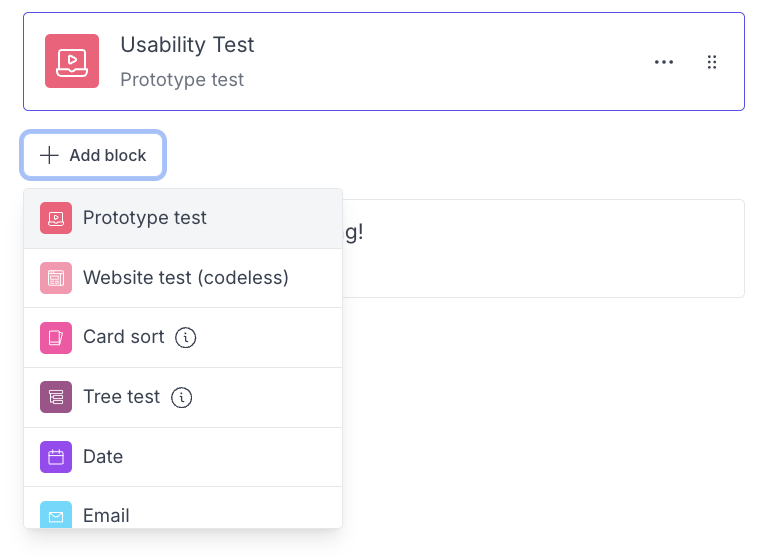Choose Website test (codeless) option

186,278
